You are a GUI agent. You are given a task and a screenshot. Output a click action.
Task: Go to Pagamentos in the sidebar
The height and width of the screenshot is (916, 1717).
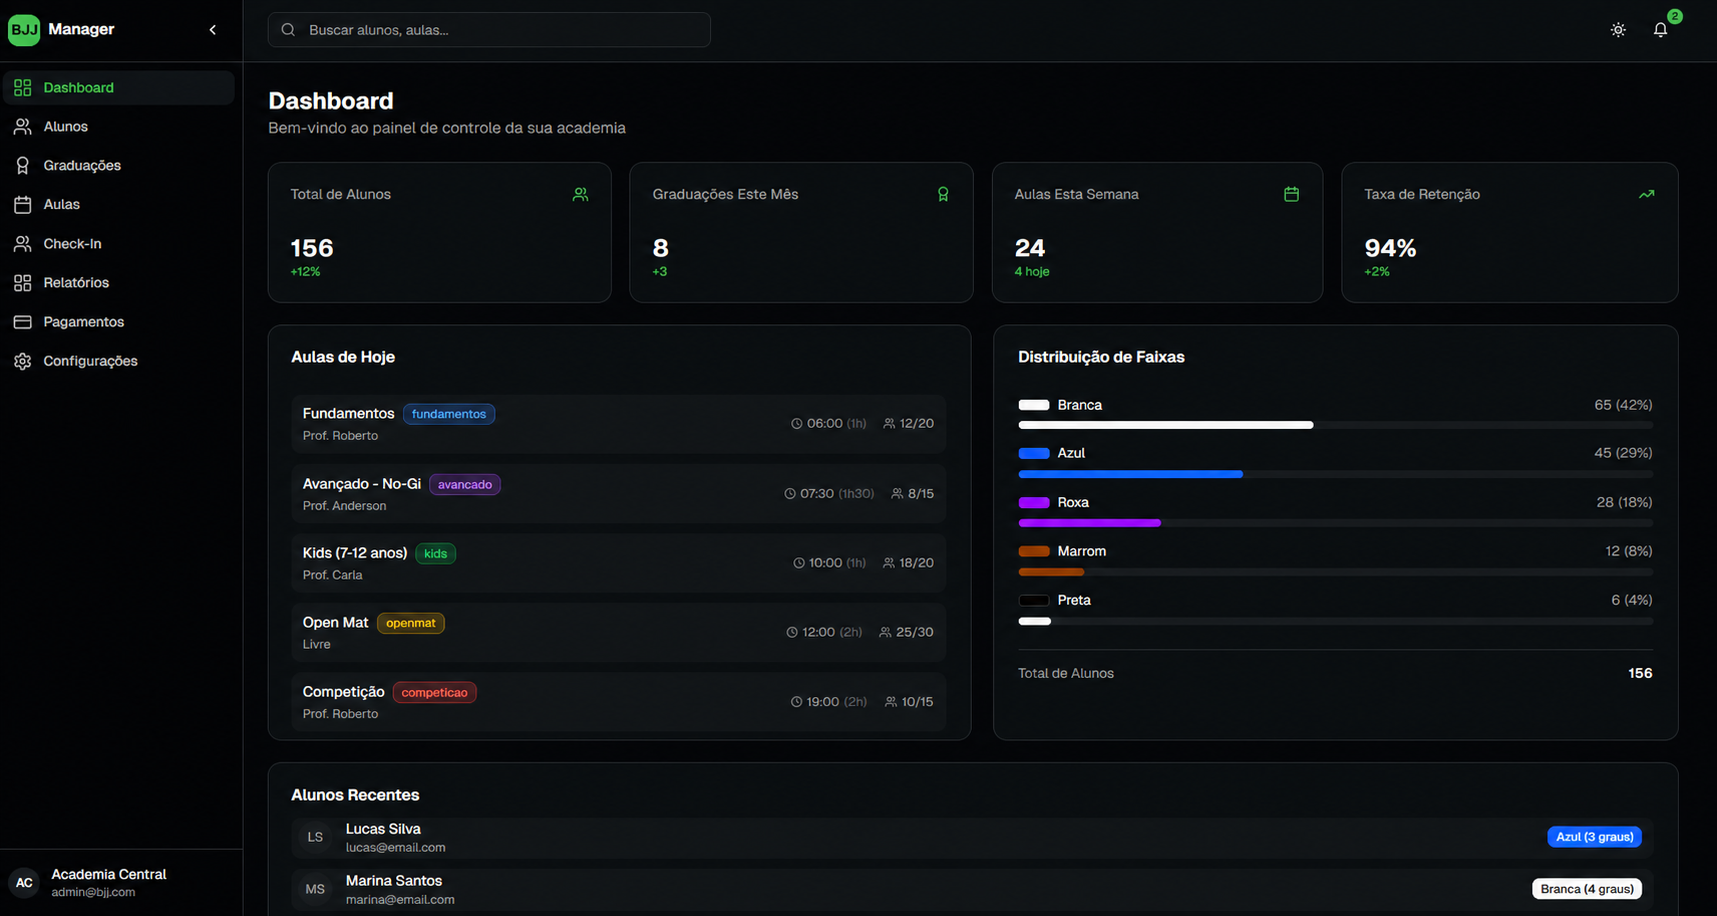coord(119,322)
